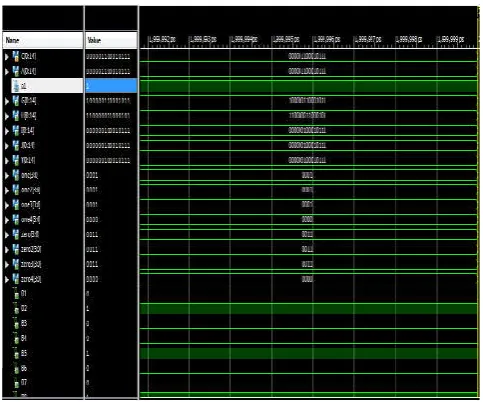Click the signal icon in the highlighted white row

pyautogui.click(x=16, y=86)
